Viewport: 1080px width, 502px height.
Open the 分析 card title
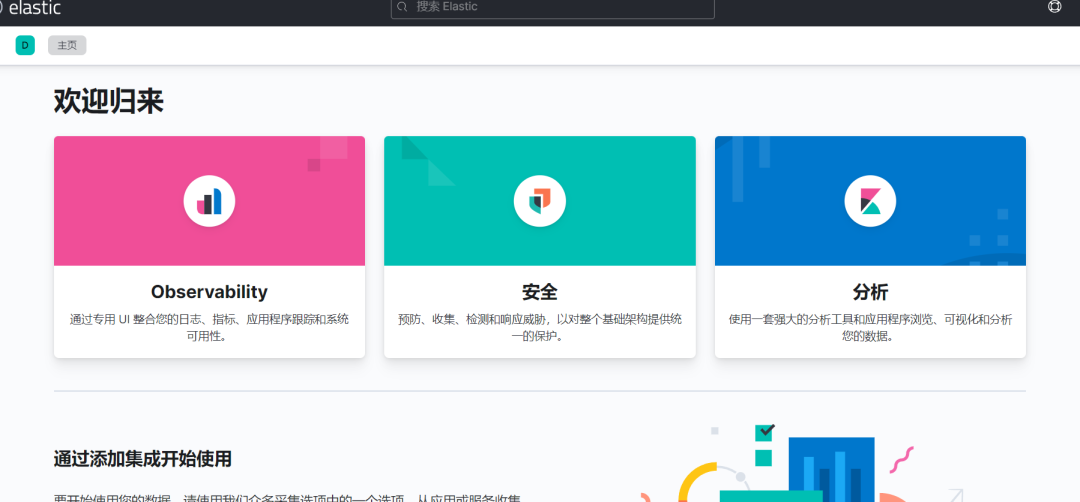pyautogui.click(x=870, y=292)
